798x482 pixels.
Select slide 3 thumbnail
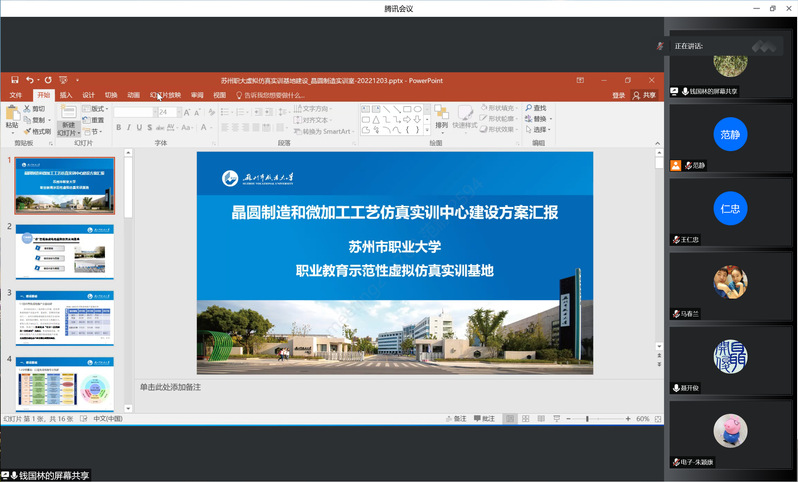point(65,318)
